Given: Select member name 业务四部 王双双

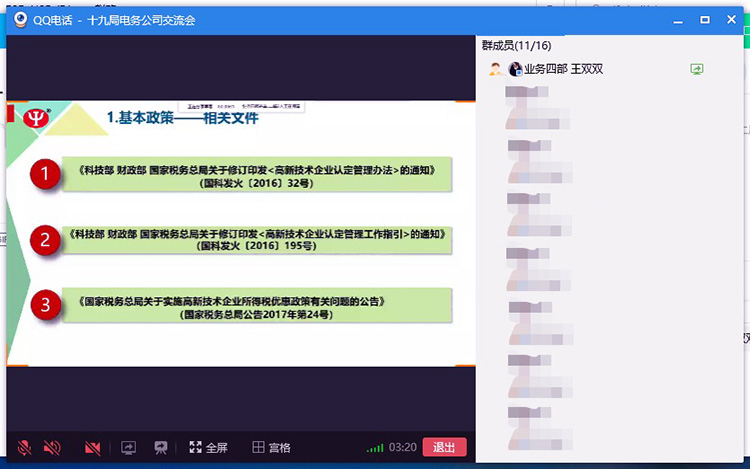Looking at the screenshot, I should pos(563,69).
